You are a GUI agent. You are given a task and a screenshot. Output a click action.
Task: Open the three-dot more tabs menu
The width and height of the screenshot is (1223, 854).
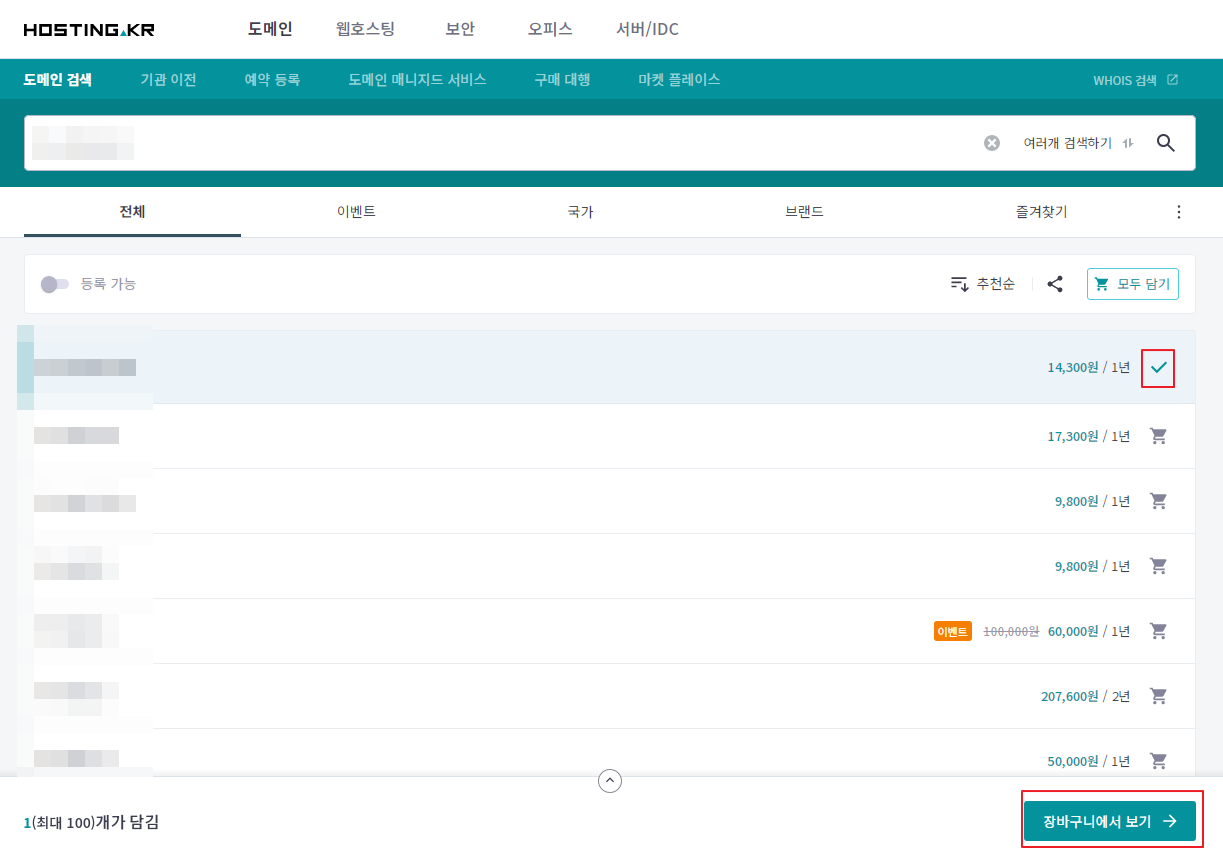coord(1178,212)
